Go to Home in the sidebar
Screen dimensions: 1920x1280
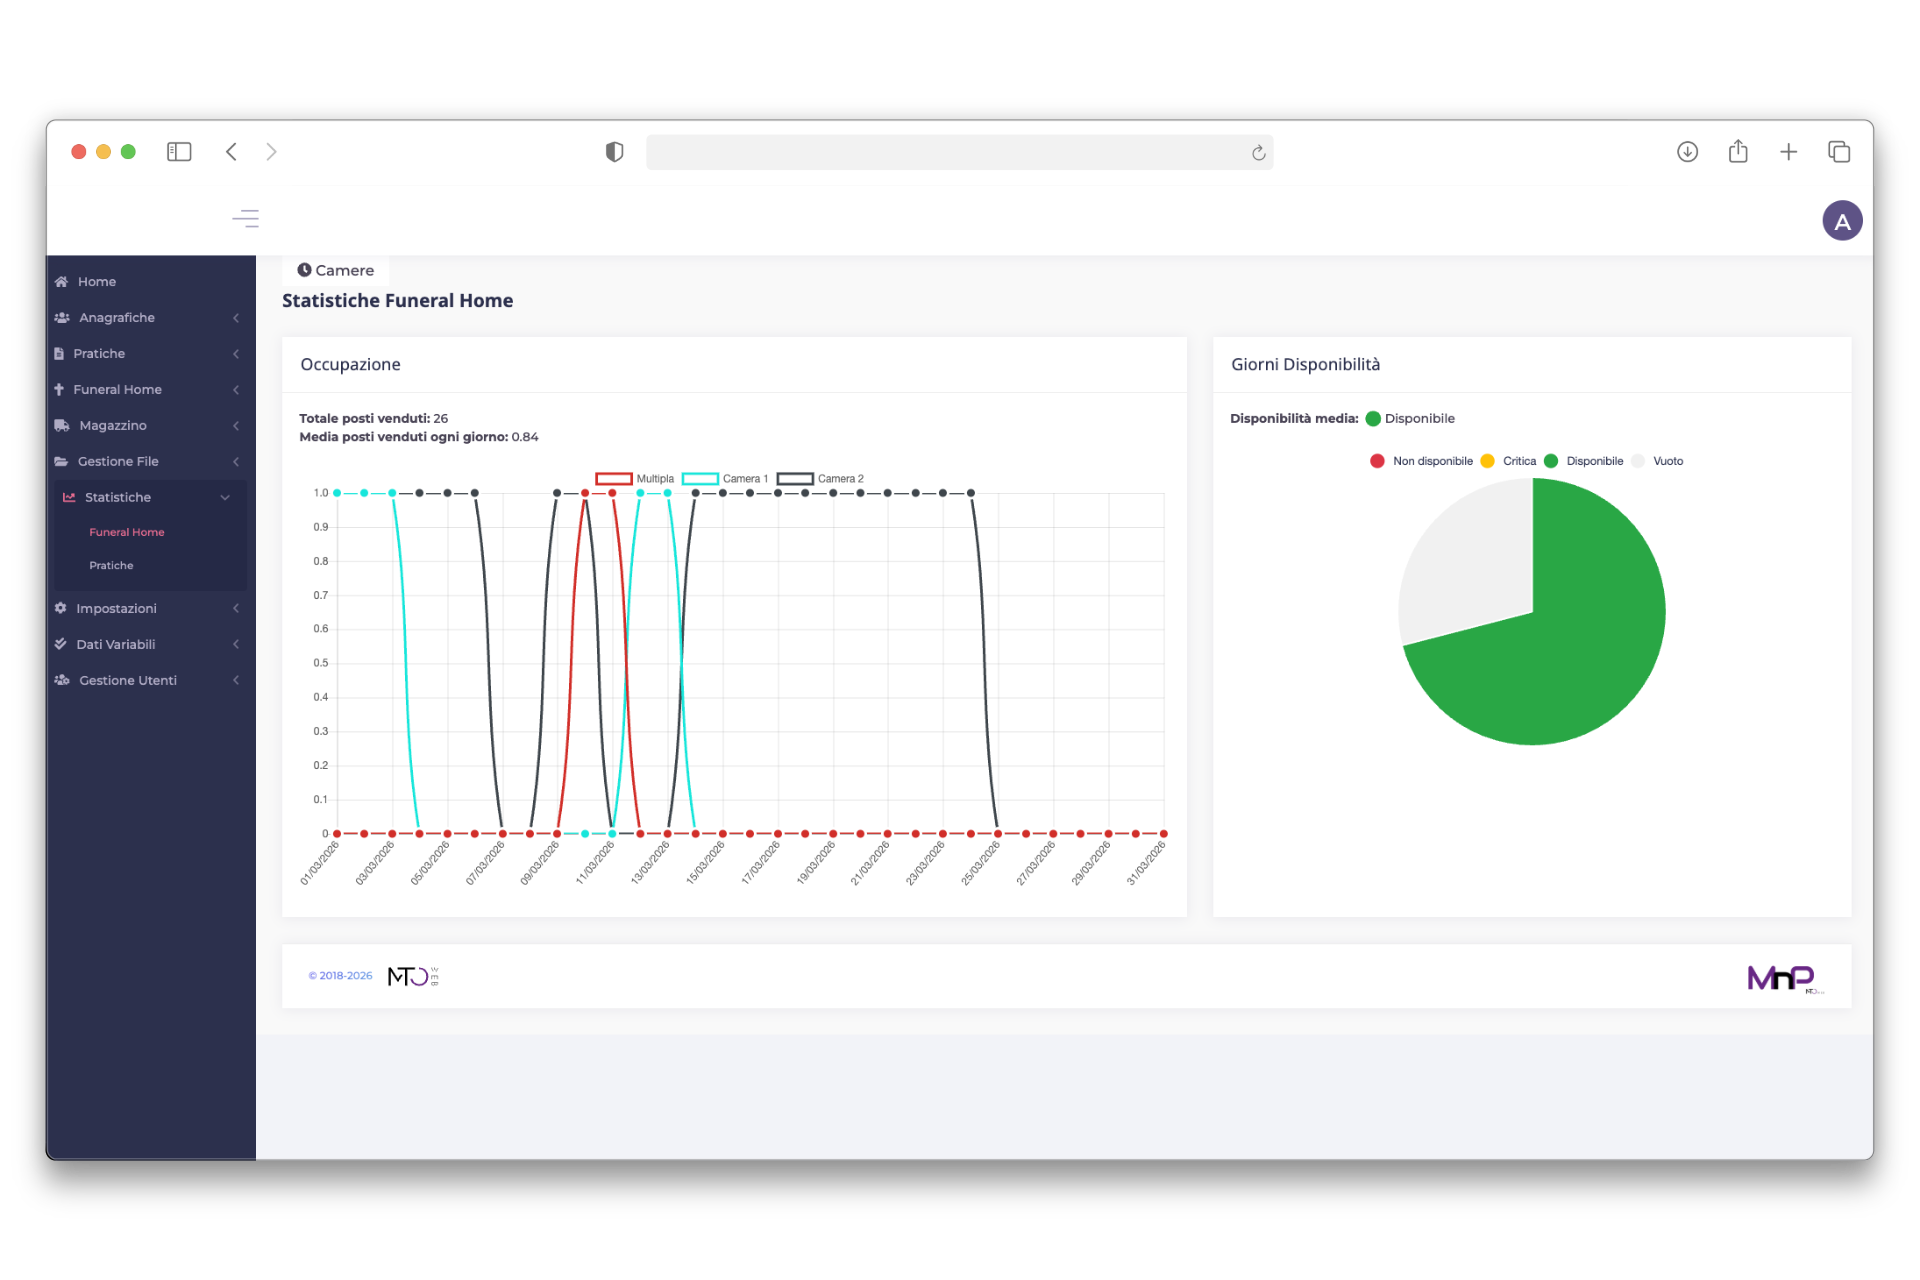point(97,282)
